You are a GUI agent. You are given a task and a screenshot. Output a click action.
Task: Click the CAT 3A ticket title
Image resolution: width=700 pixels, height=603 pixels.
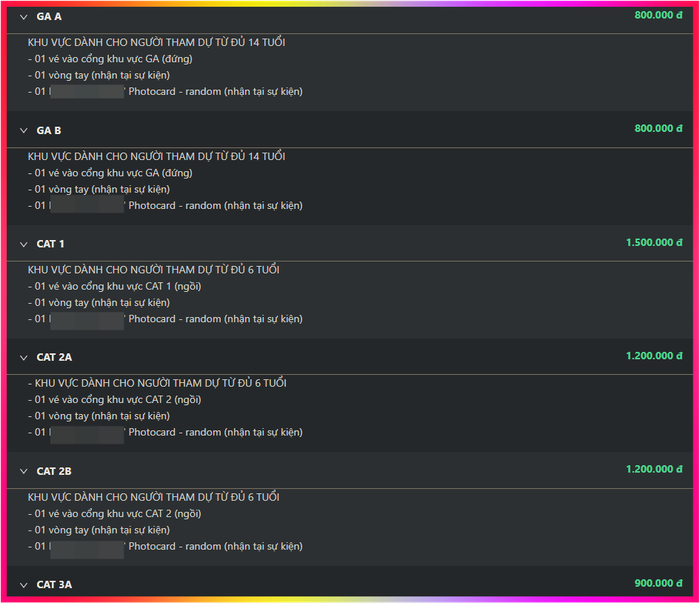[54, 584]
